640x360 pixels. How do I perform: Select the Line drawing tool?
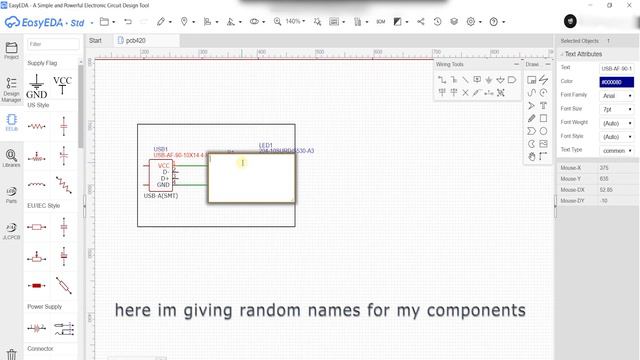(x=543, y=80)
